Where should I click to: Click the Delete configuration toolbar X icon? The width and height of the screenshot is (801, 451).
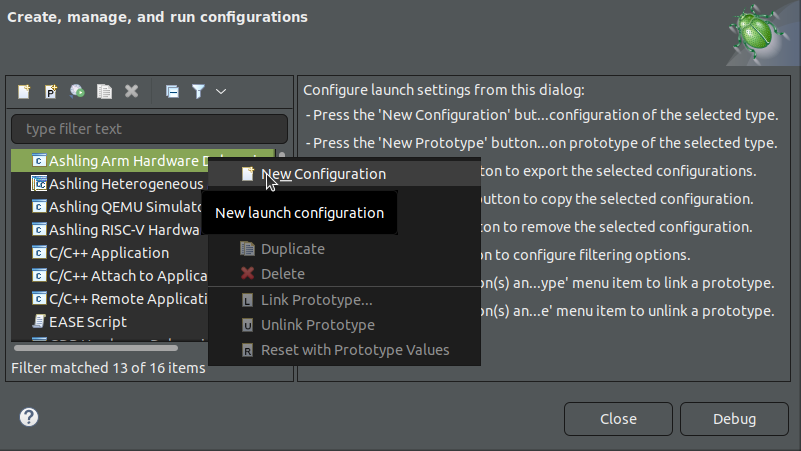coord(131,91)
